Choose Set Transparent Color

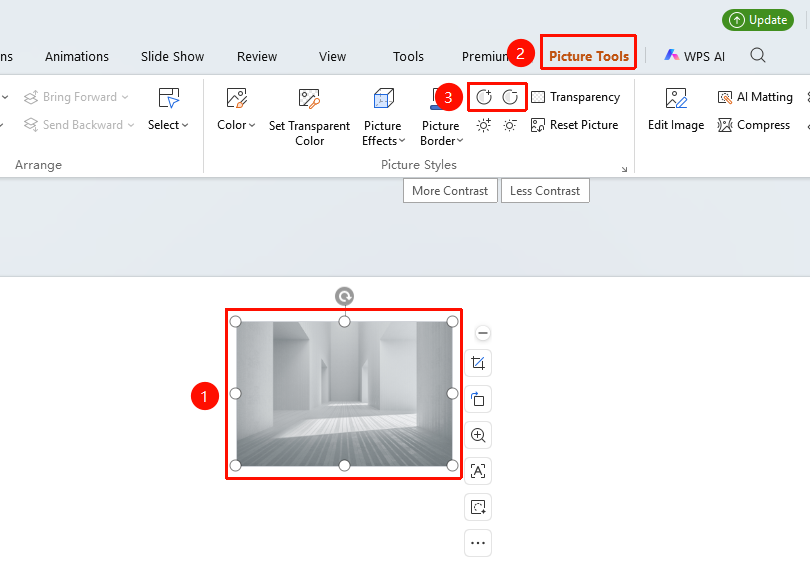tap(309, 117)
